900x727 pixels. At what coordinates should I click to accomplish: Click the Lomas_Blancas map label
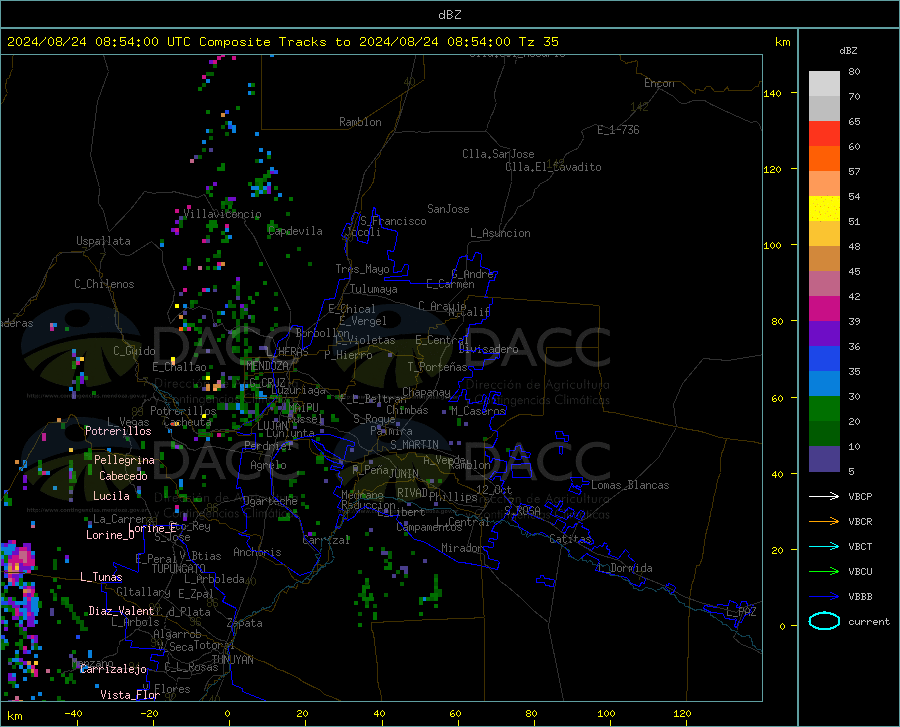(630, 485)
